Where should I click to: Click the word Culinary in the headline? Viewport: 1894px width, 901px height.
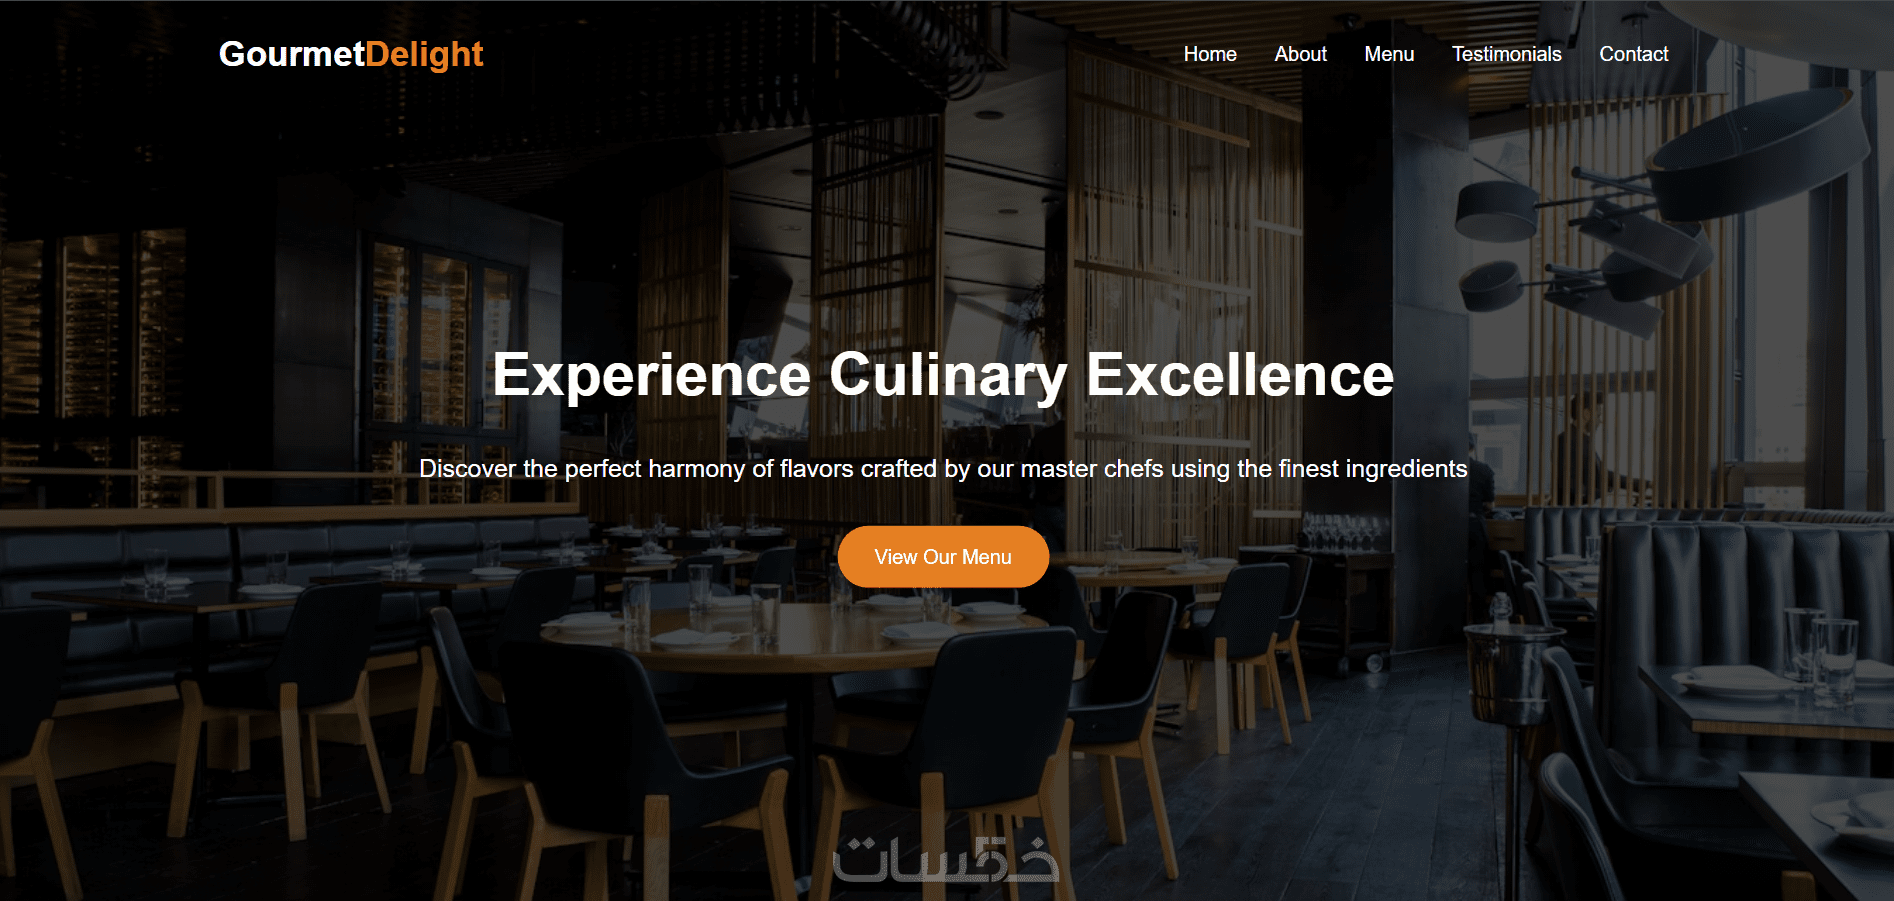pos(948,376)
